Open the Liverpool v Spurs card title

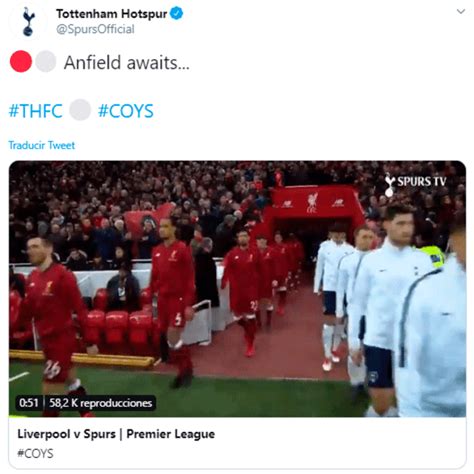point(116,434)
